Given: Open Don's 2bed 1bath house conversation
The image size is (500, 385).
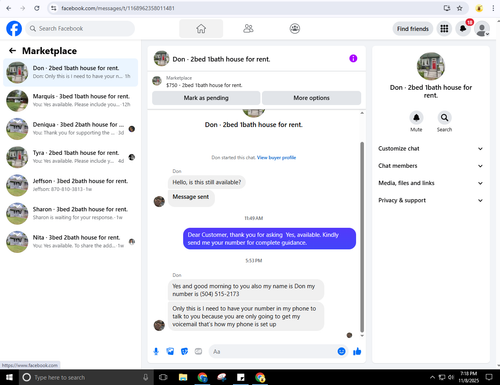Looking at the screenshot, I should tap(70, 72).
